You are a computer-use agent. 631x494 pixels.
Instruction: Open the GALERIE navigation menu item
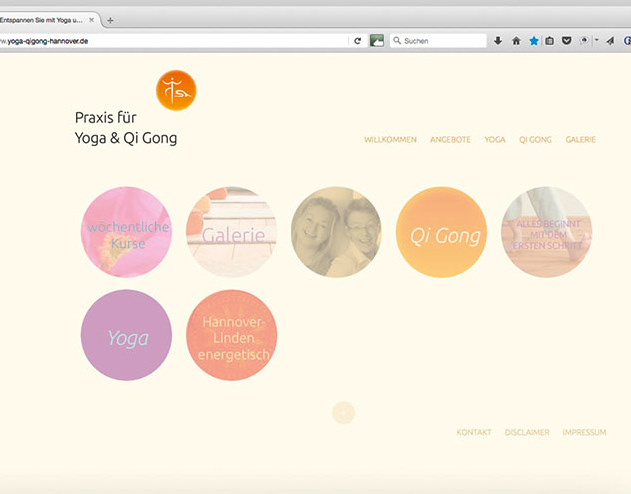(580, 140)
